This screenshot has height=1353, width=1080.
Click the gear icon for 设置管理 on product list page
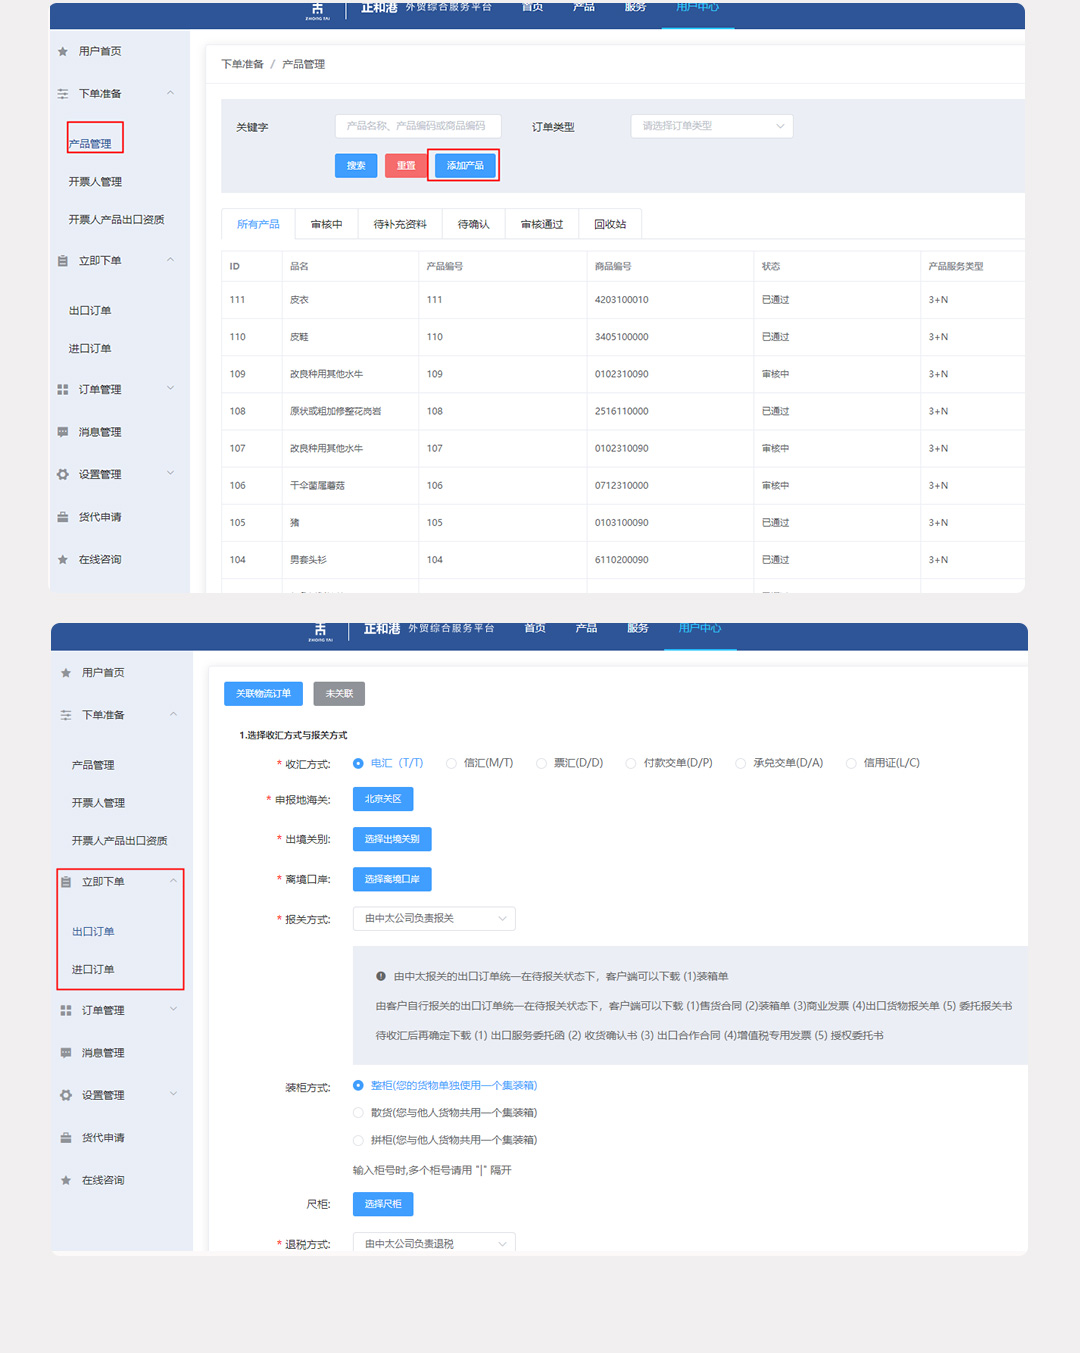tap(63, 475)
